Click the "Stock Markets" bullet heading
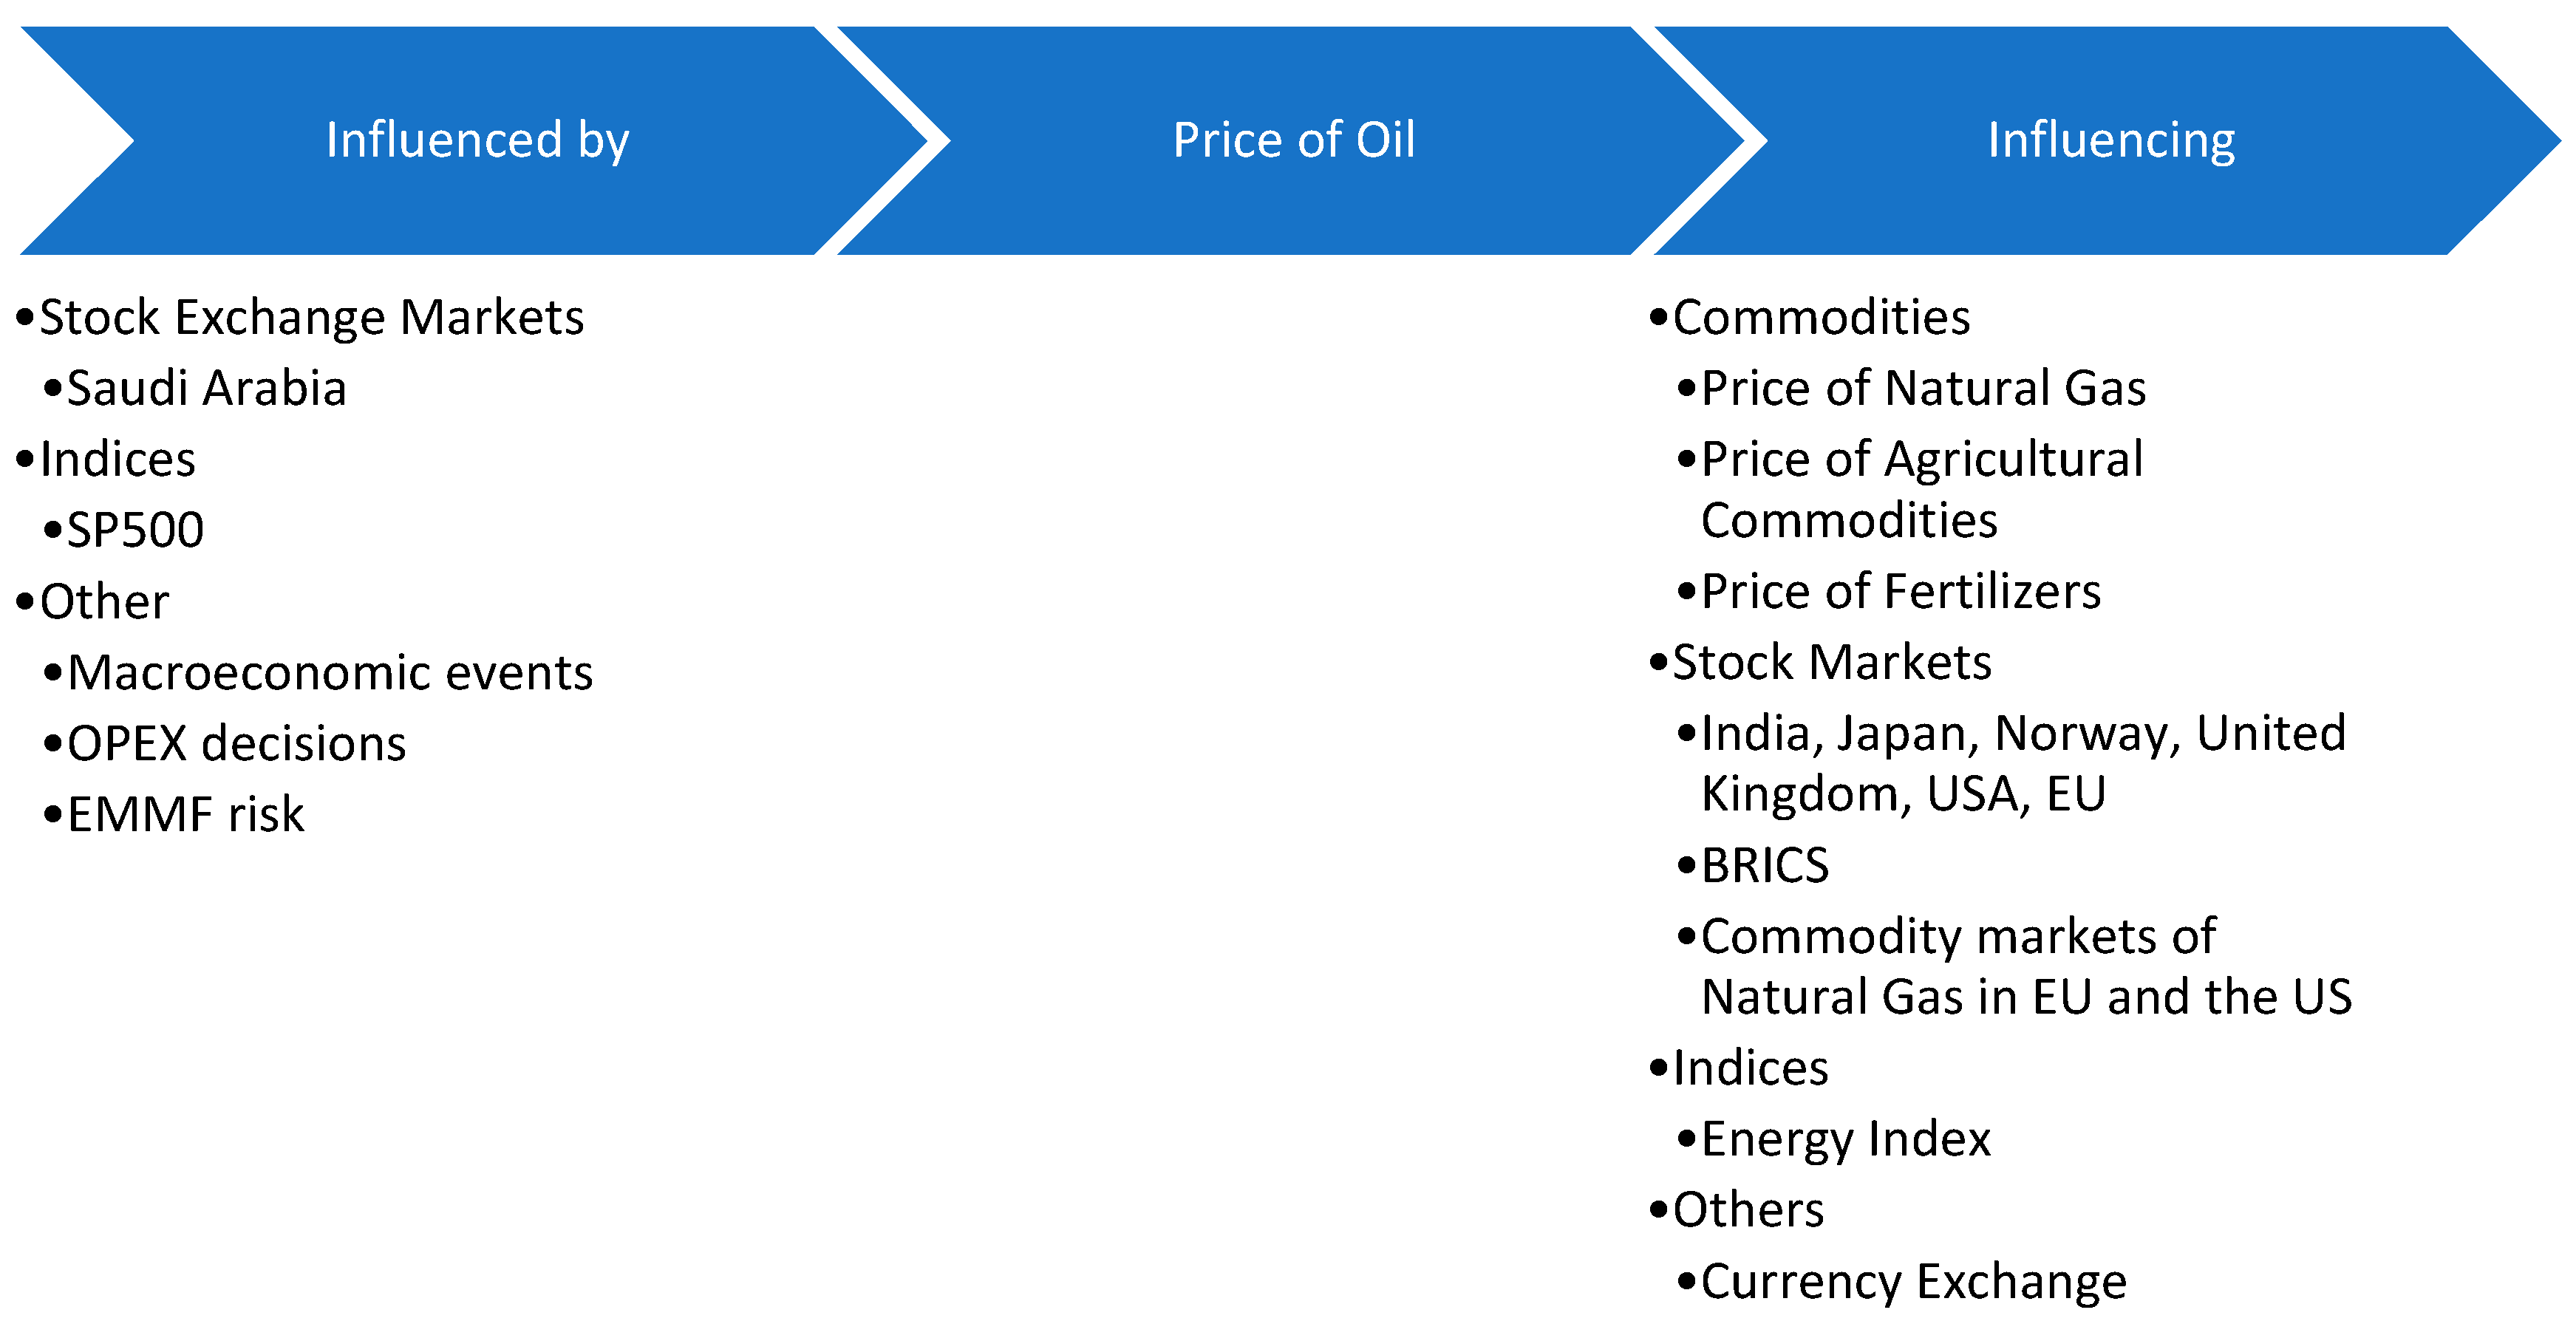 click(x=1832, y=663)
